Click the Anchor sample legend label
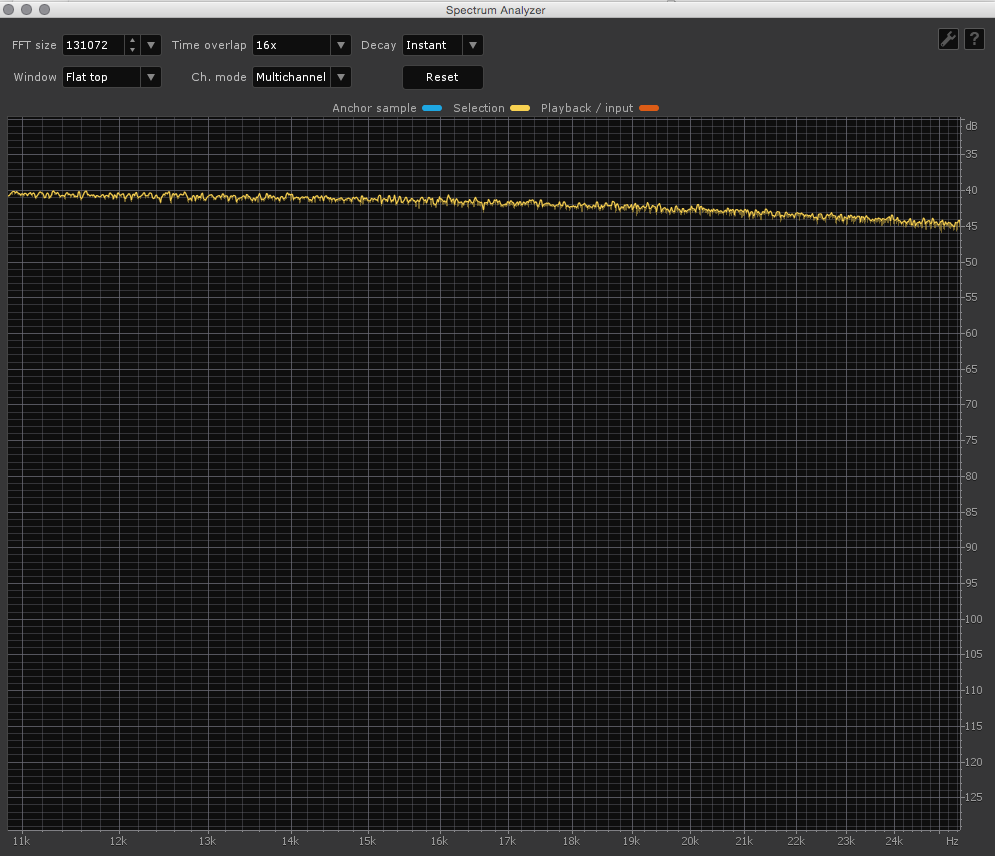995x856 pixels. (374, 108)
